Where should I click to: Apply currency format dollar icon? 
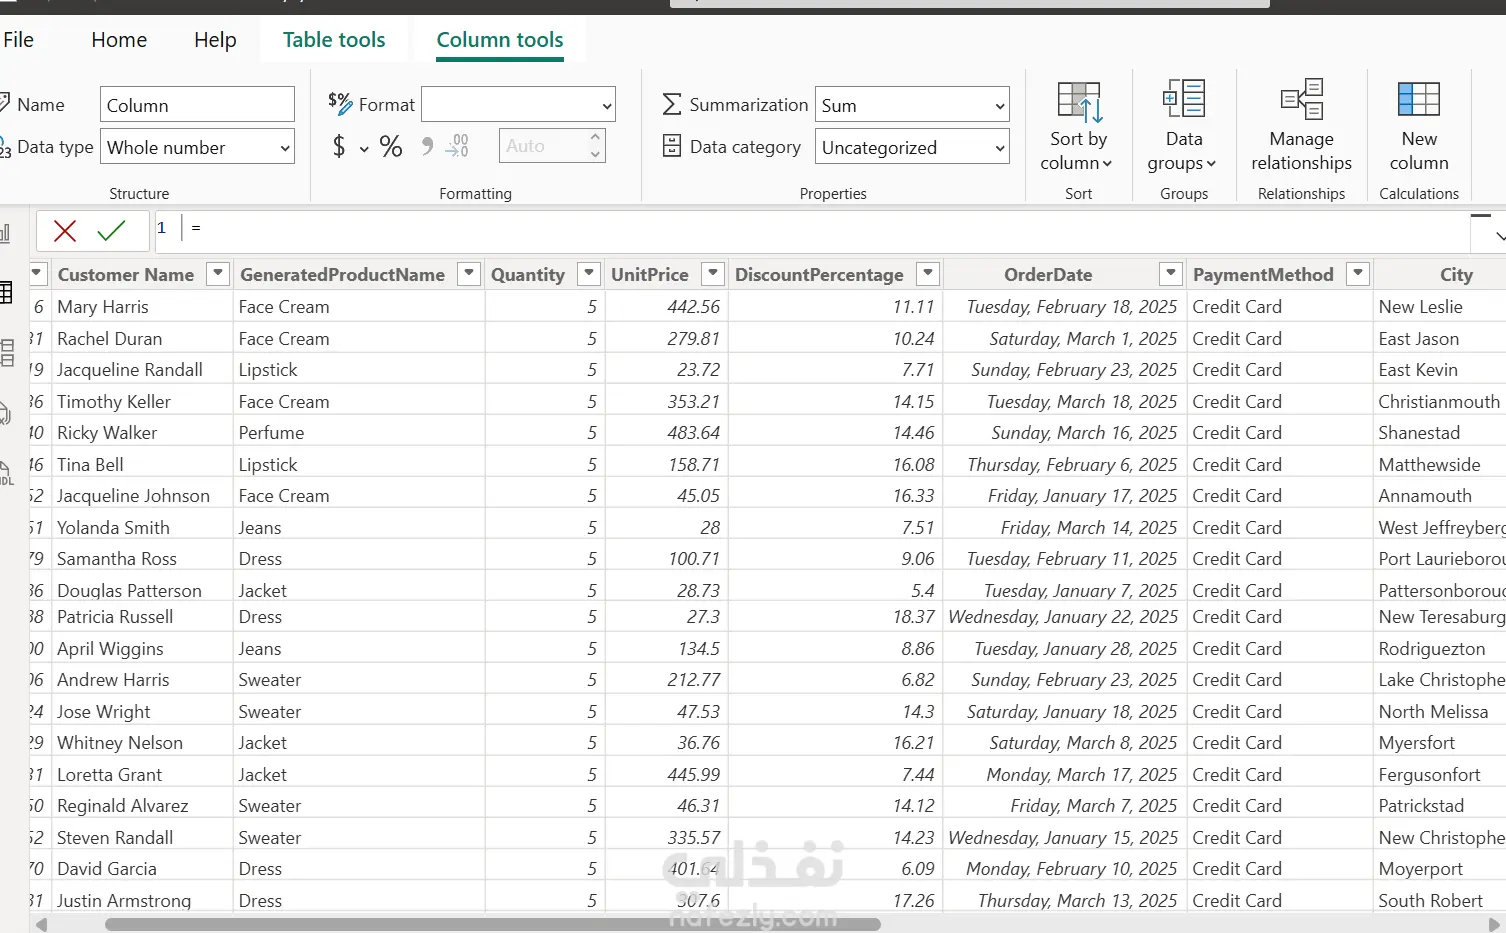(x=339, y=147)
